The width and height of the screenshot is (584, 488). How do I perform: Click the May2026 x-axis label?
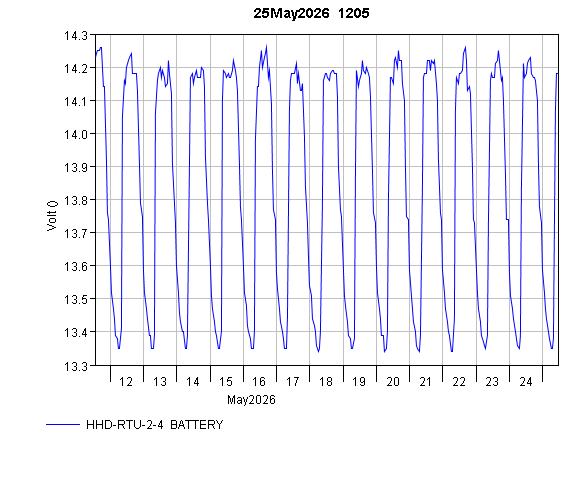point(251,400)
